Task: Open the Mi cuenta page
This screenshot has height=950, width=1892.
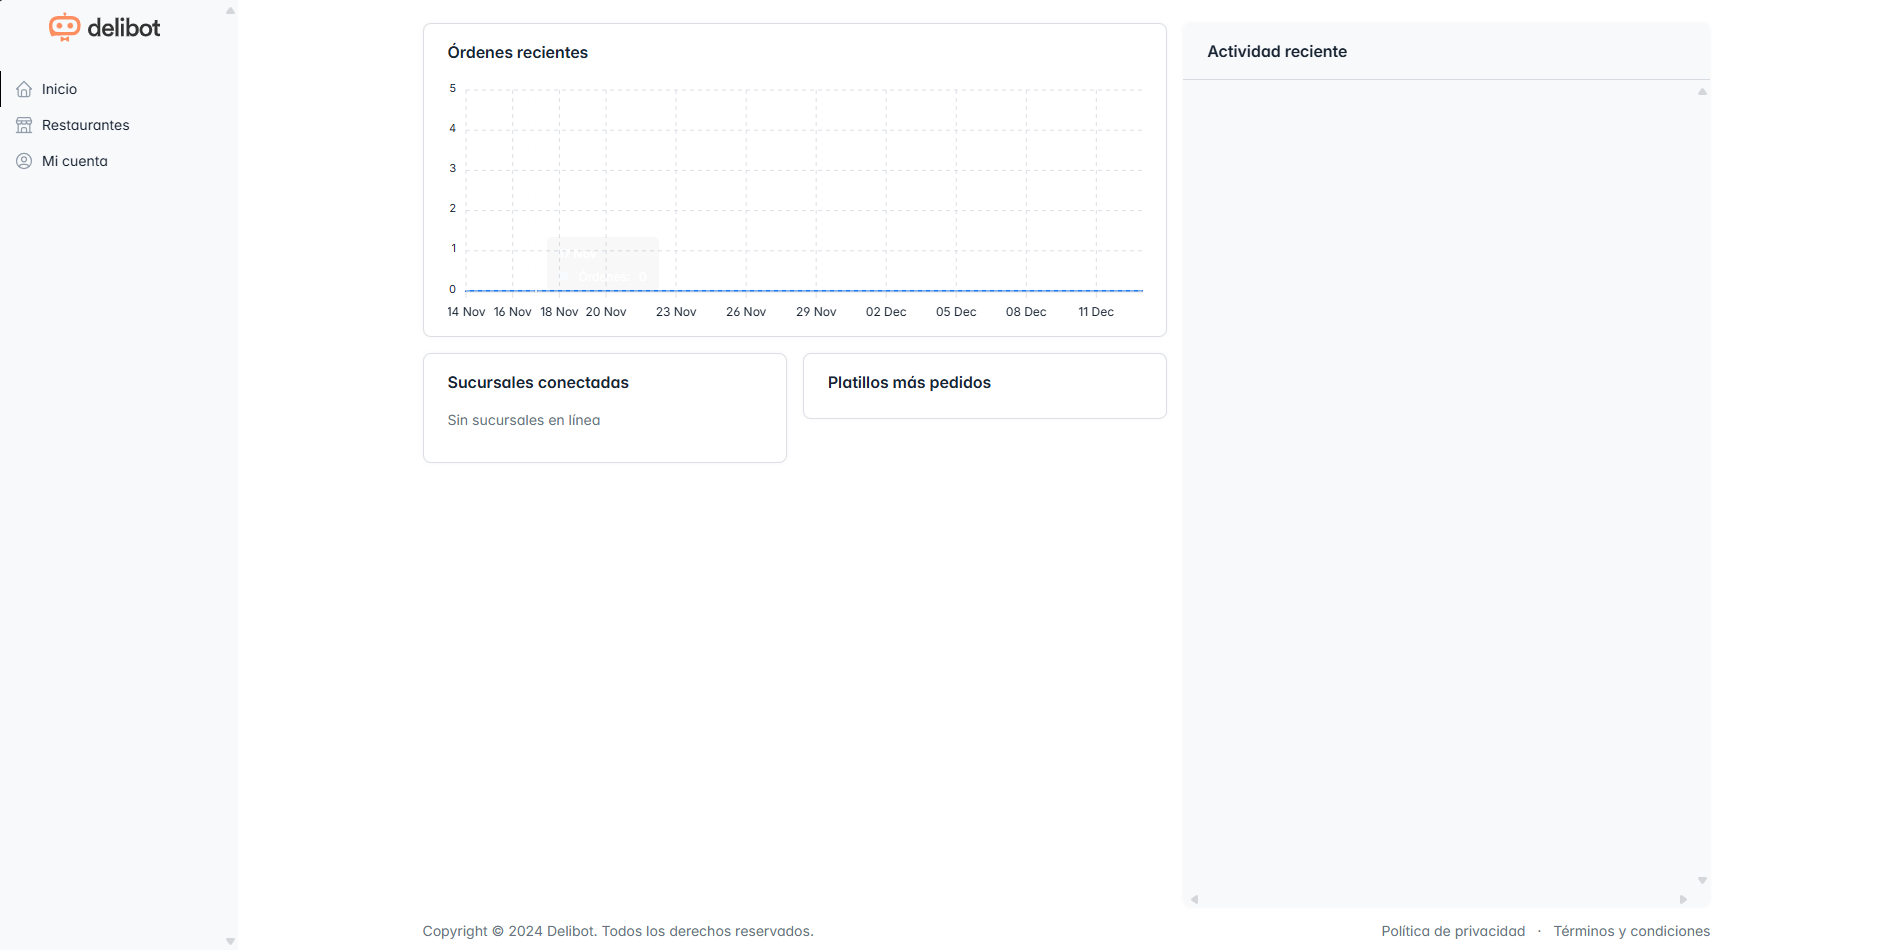Action: coord(74,161)
